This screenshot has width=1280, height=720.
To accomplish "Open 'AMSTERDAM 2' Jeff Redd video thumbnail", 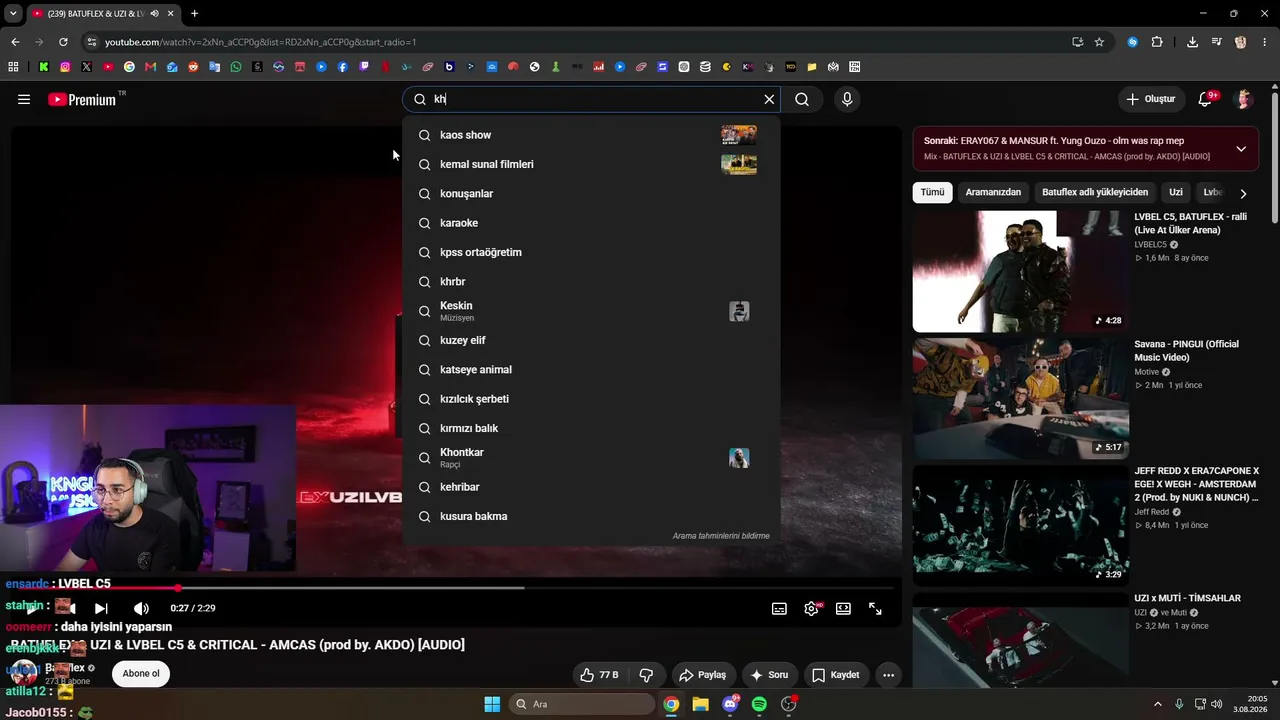I will coord(1020,525).
